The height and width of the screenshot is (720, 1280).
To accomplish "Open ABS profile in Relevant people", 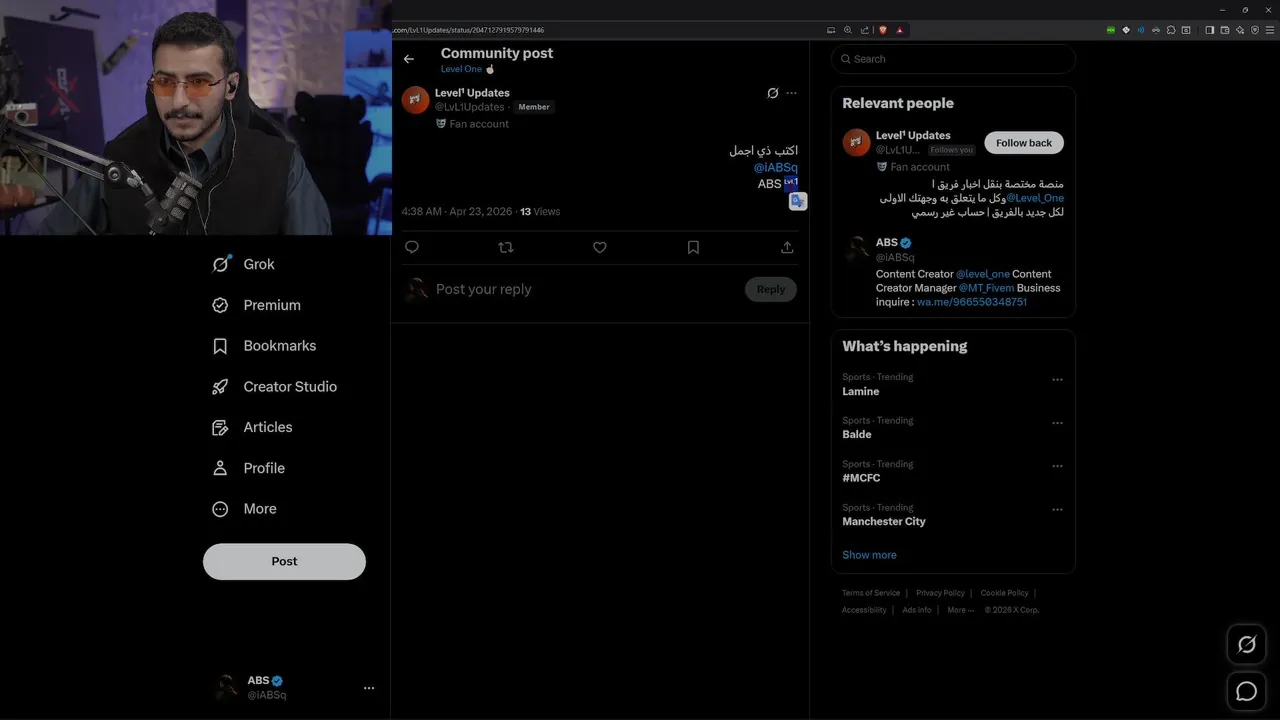I will pos(886,243).
